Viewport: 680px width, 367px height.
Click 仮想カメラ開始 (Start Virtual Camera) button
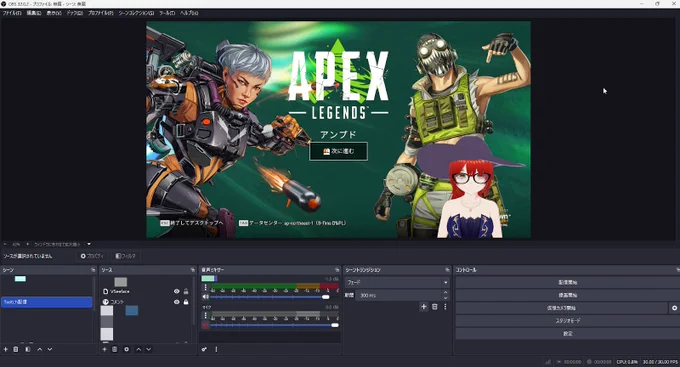pos(561,308)
